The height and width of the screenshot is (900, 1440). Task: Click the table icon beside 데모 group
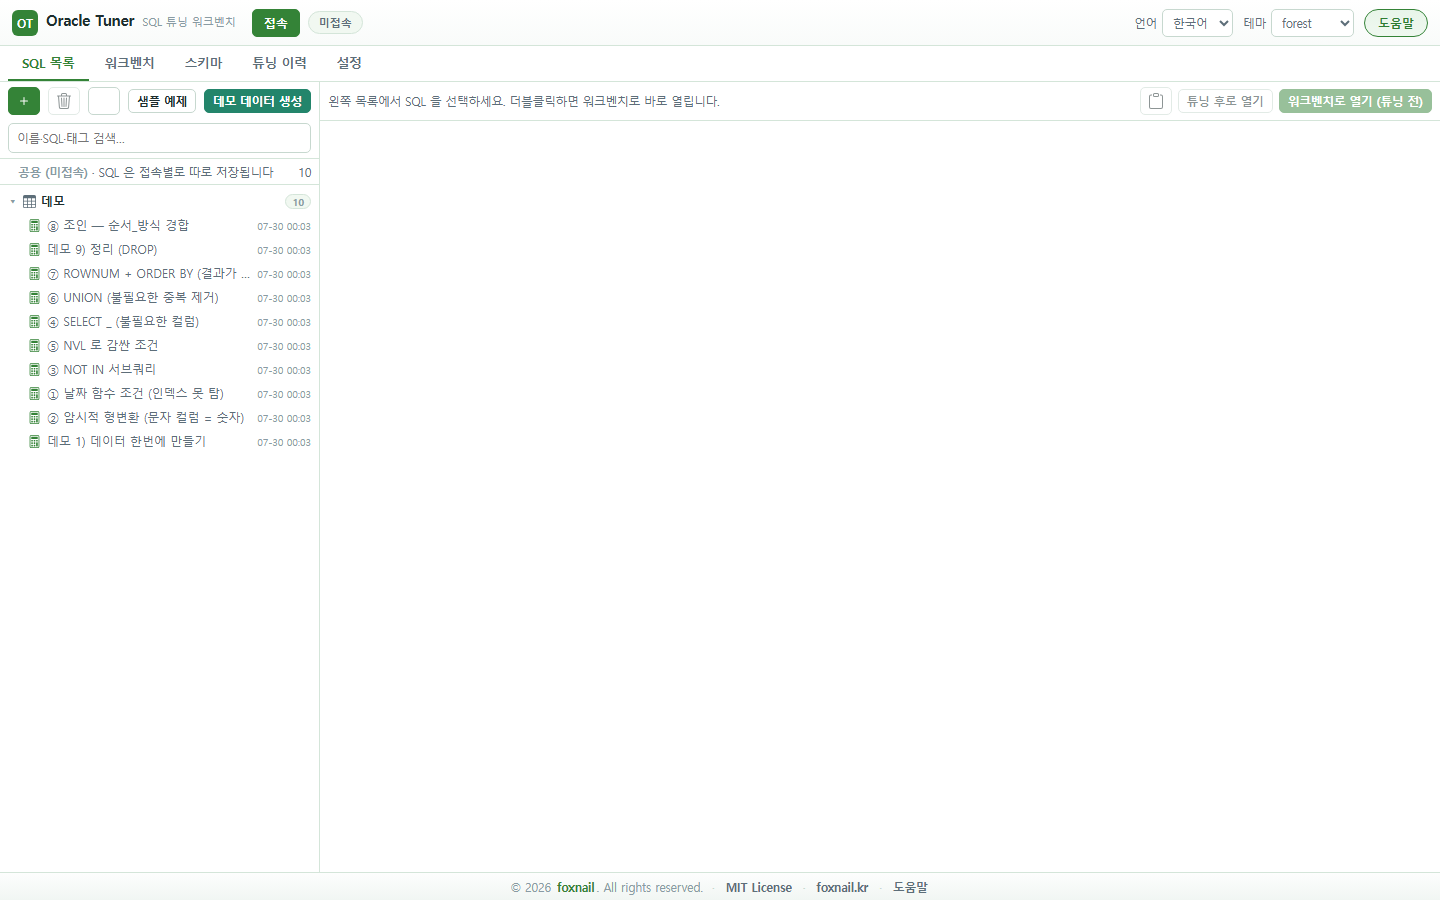pyautogui.click(x=30, y=202)
